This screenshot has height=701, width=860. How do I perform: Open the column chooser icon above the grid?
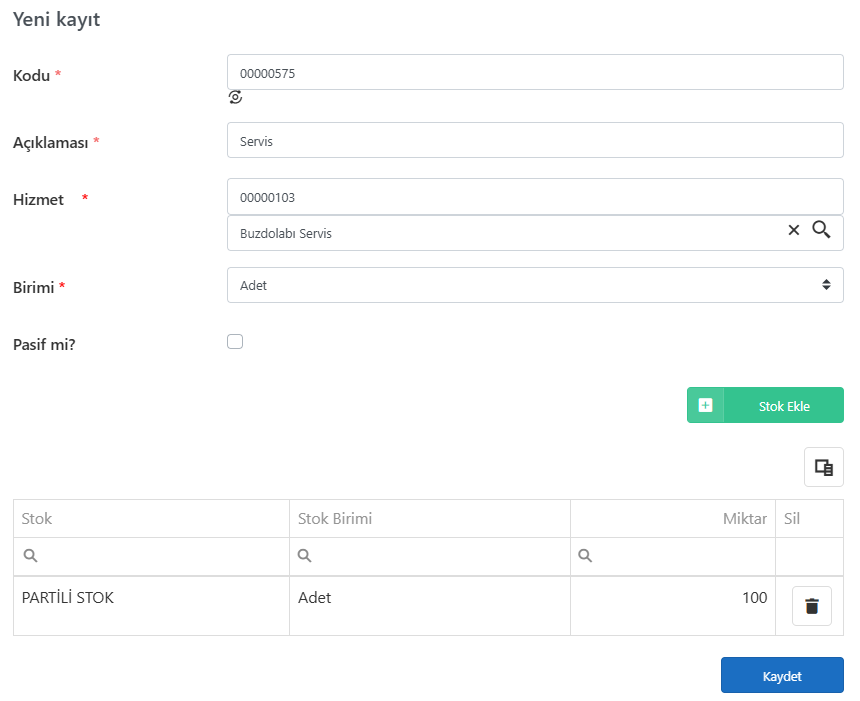coord(823,467)
